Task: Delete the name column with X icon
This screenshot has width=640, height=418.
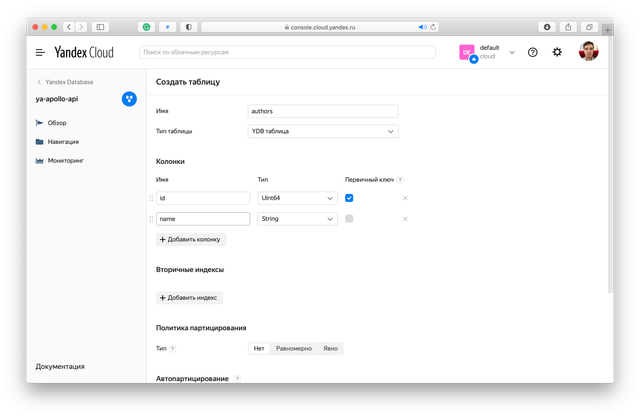Action: pyautogui.click(x=405, y=218)
